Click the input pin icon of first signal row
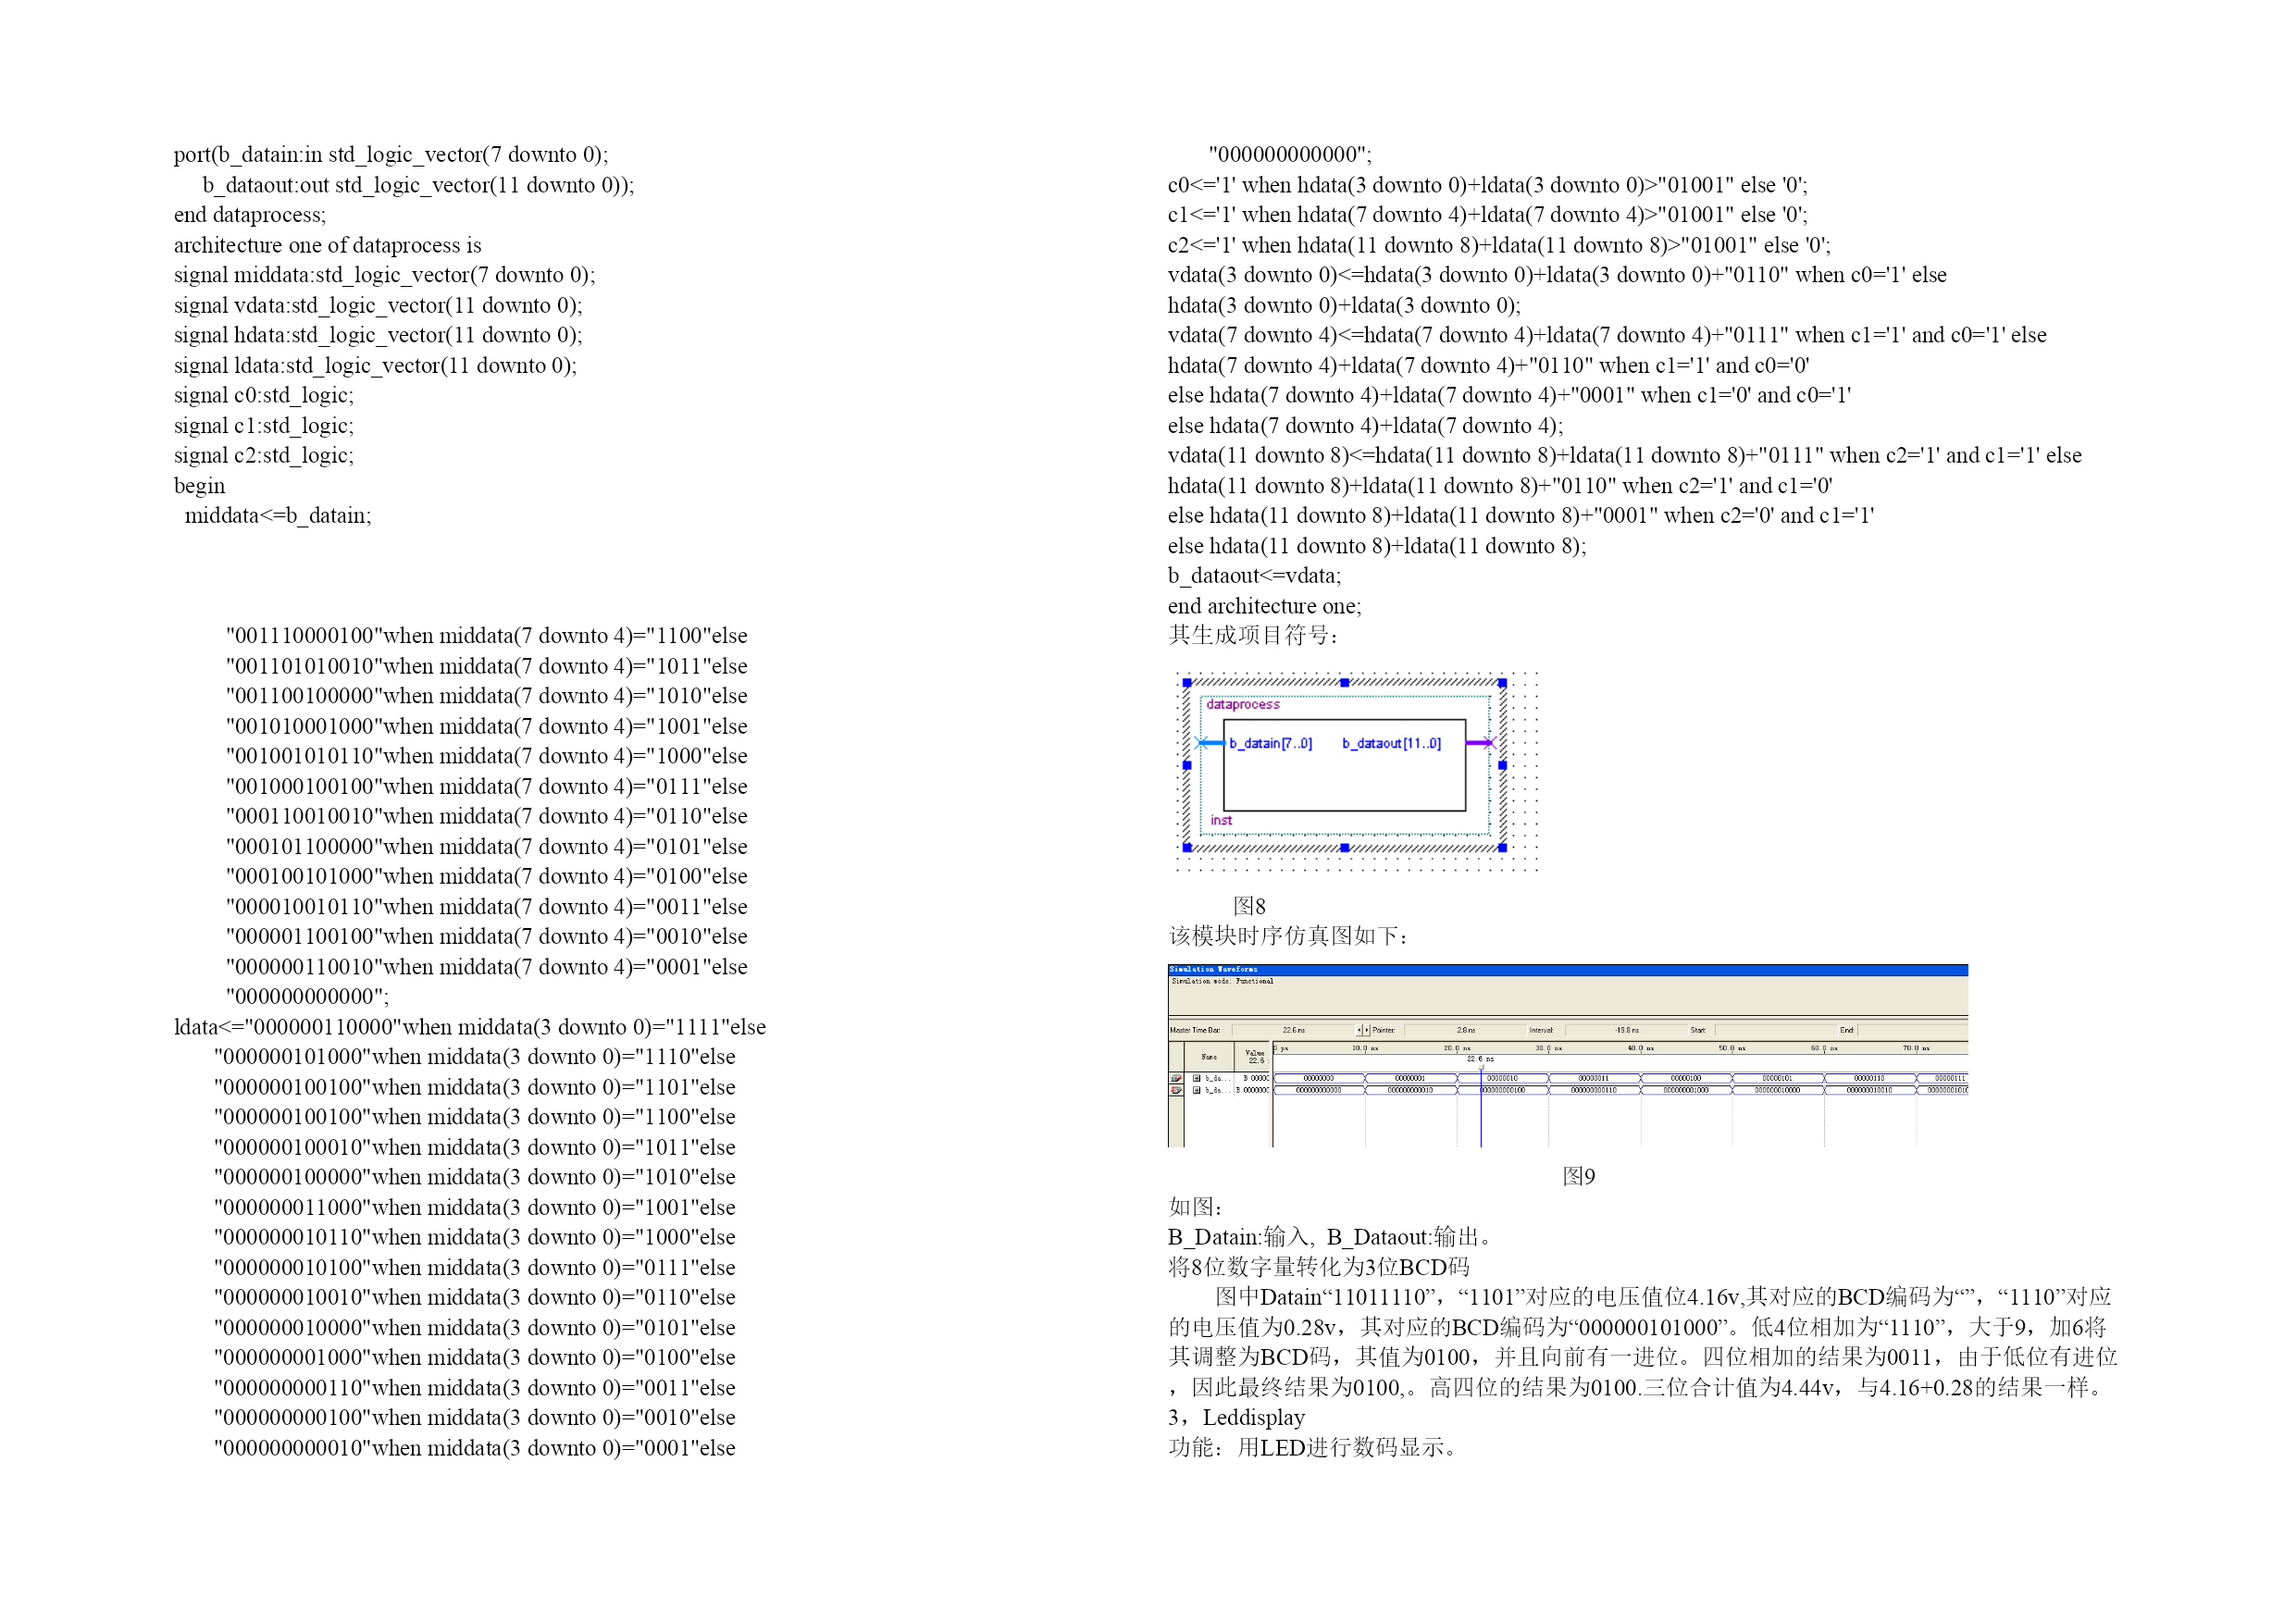 click(x=1176, y=1078)
